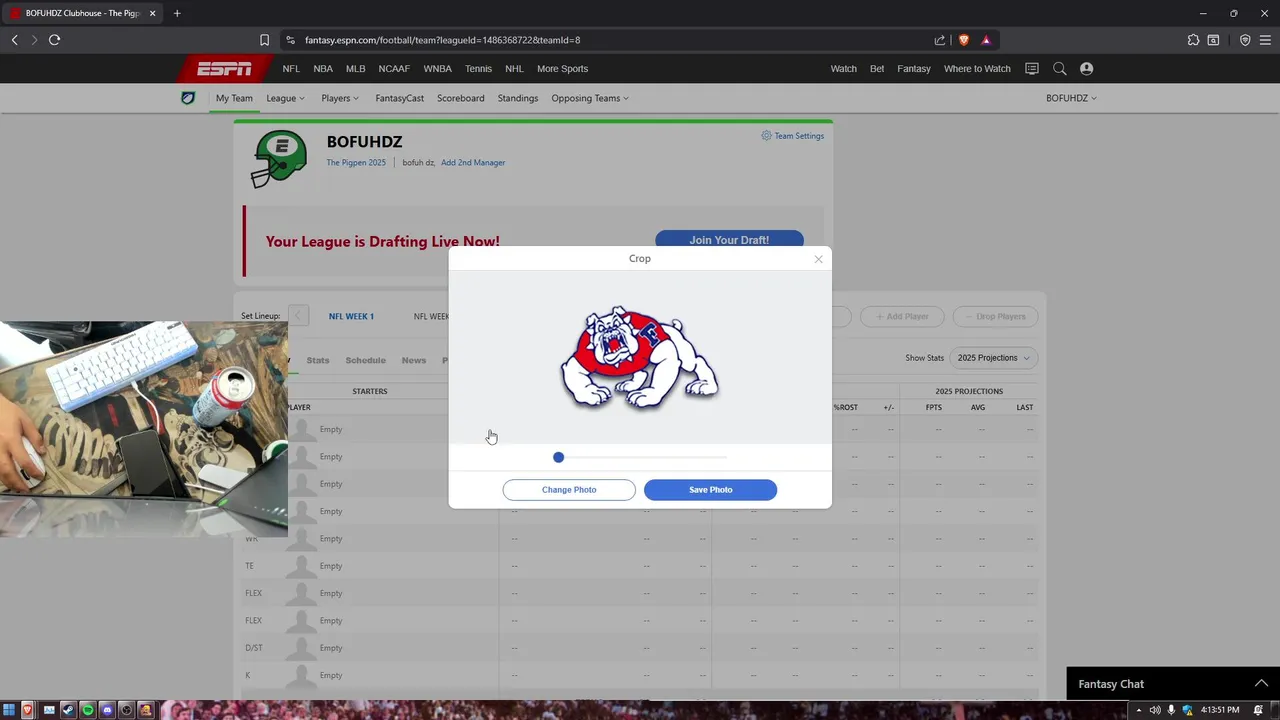Open Steam from the taskbar
1280x720 pixels.
[68, 710]
